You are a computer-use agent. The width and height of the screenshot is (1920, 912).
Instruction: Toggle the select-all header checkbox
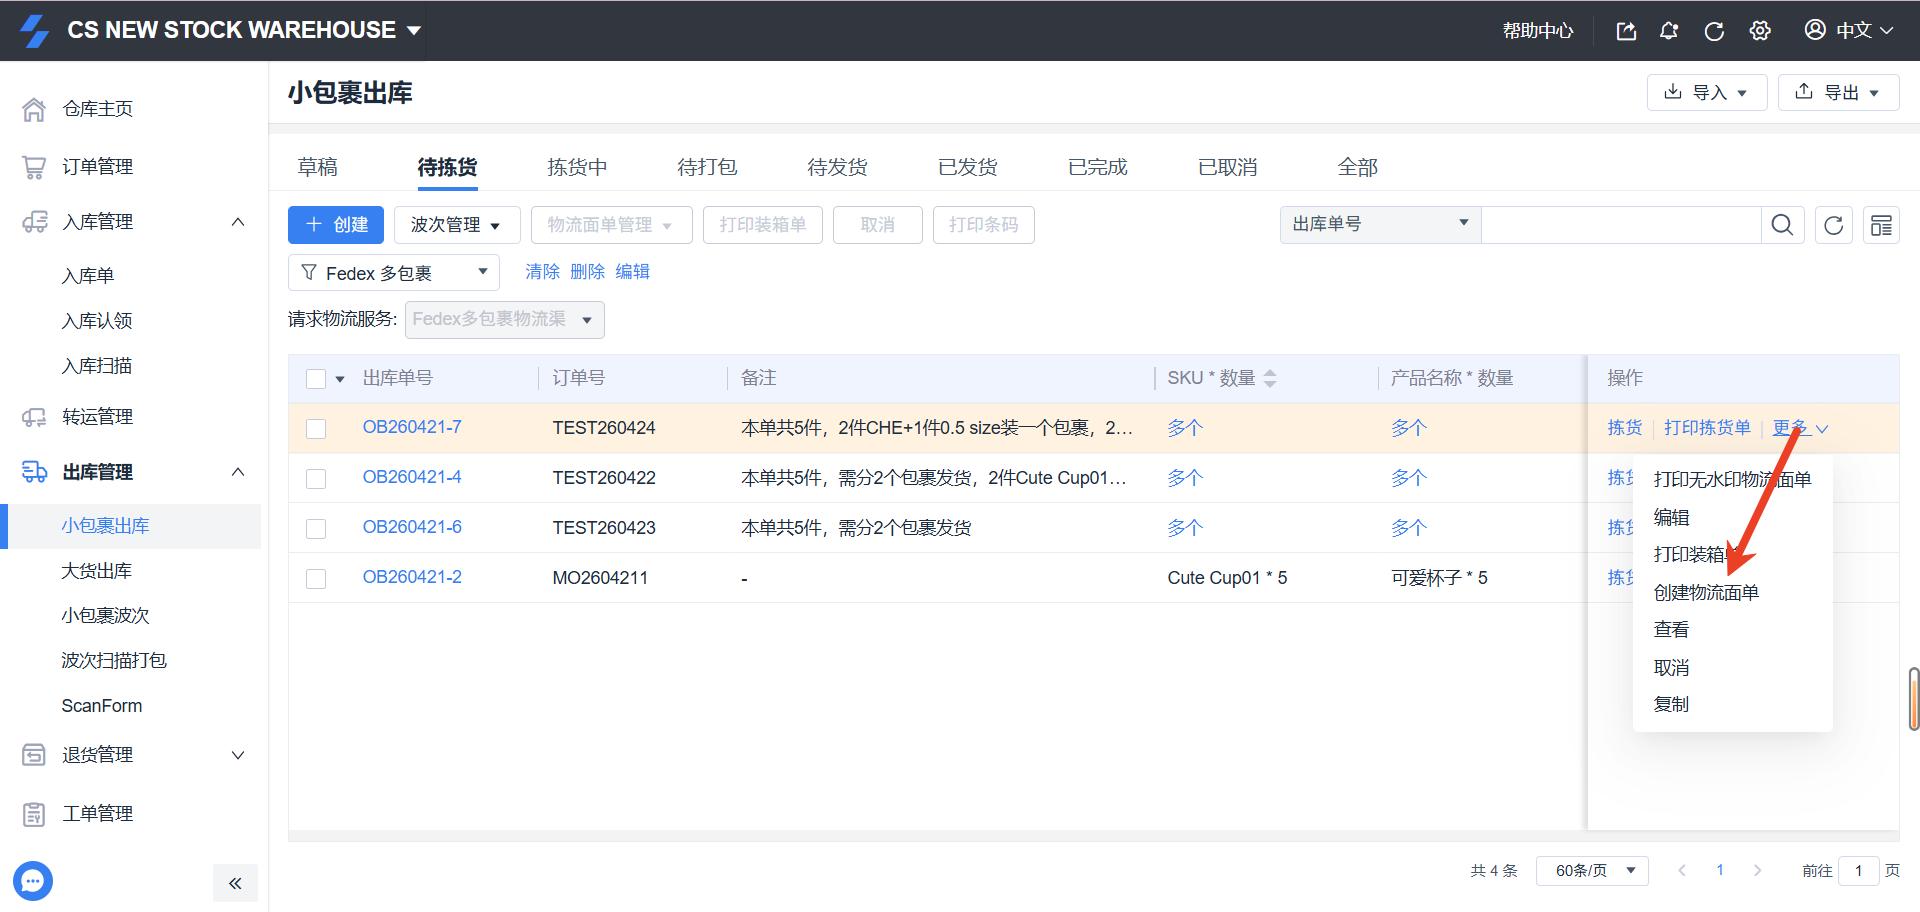pyautogui.click(x=316, y=379)
